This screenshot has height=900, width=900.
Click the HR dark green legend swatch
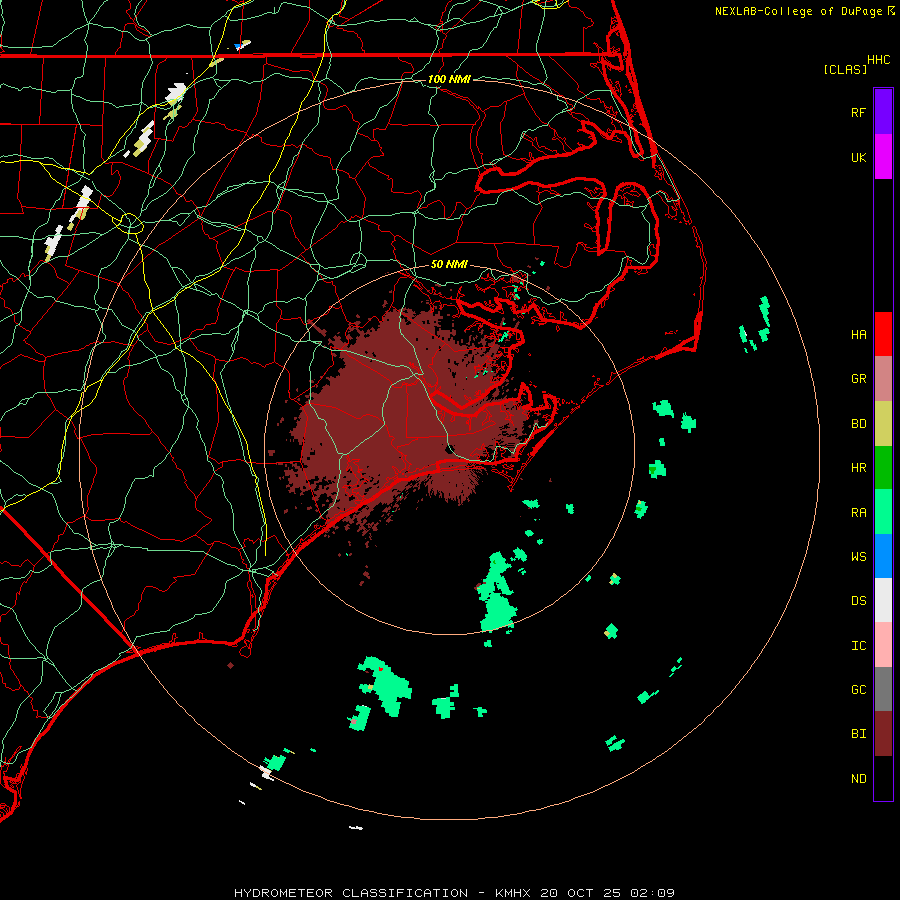coord(883,468)
